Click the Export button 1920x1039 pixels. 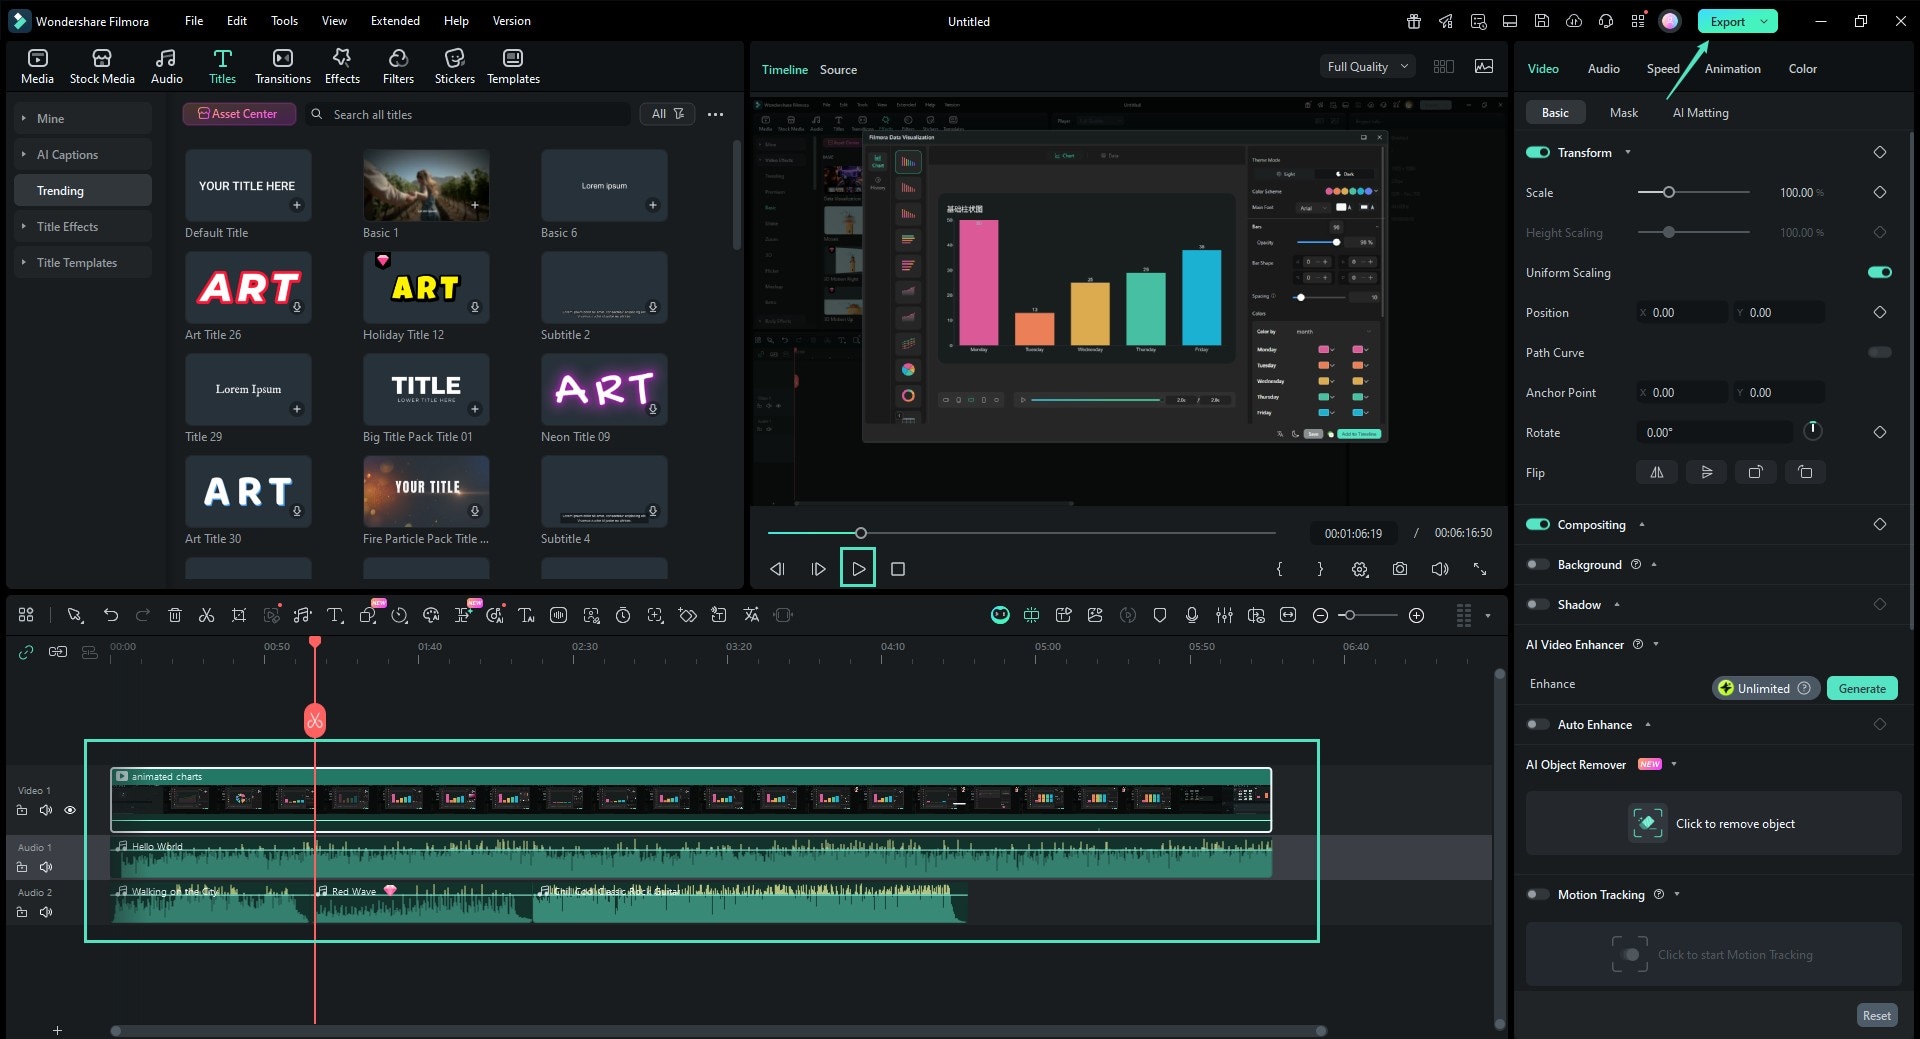point(1726,20)
